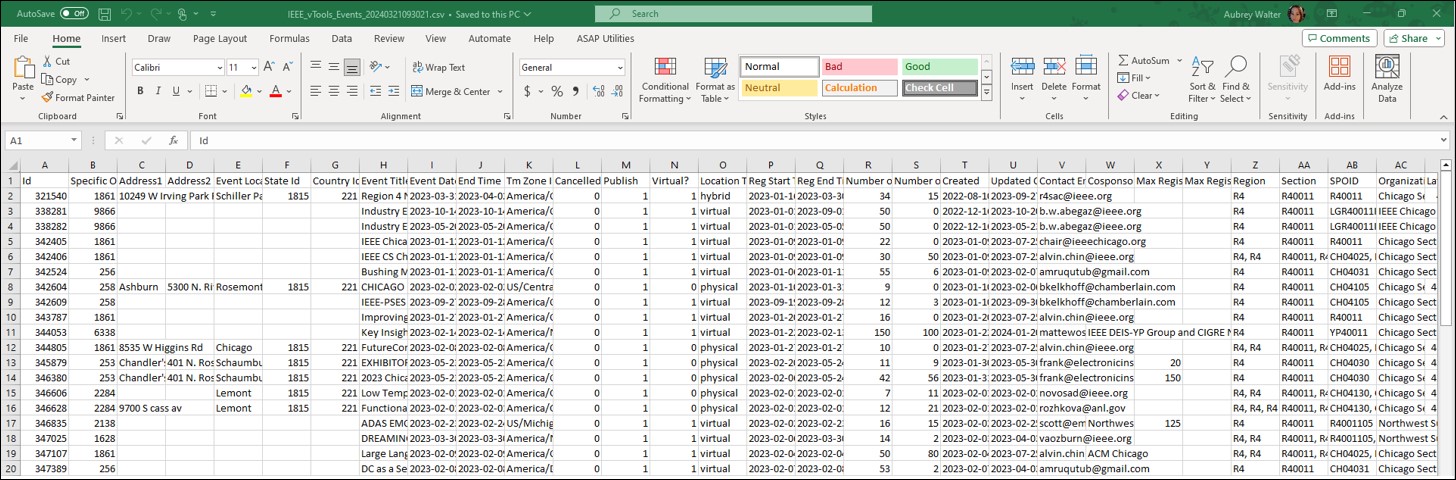Align cell text to the right
Screen dimensions: 1456x480
(x=352, y=91)
